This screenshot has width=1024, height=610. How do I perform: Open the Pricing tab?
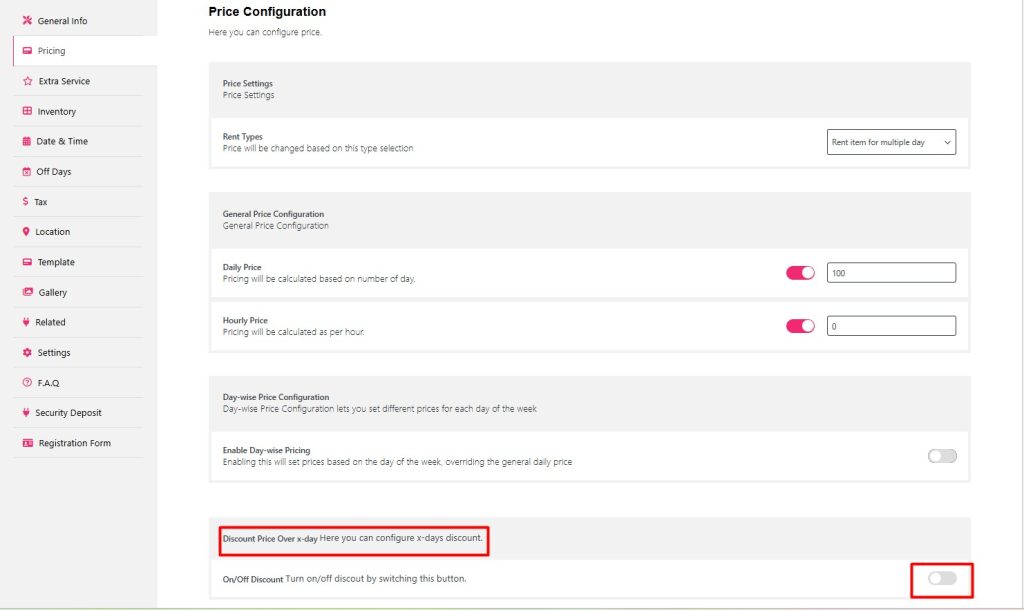click(x=51, y=51)
